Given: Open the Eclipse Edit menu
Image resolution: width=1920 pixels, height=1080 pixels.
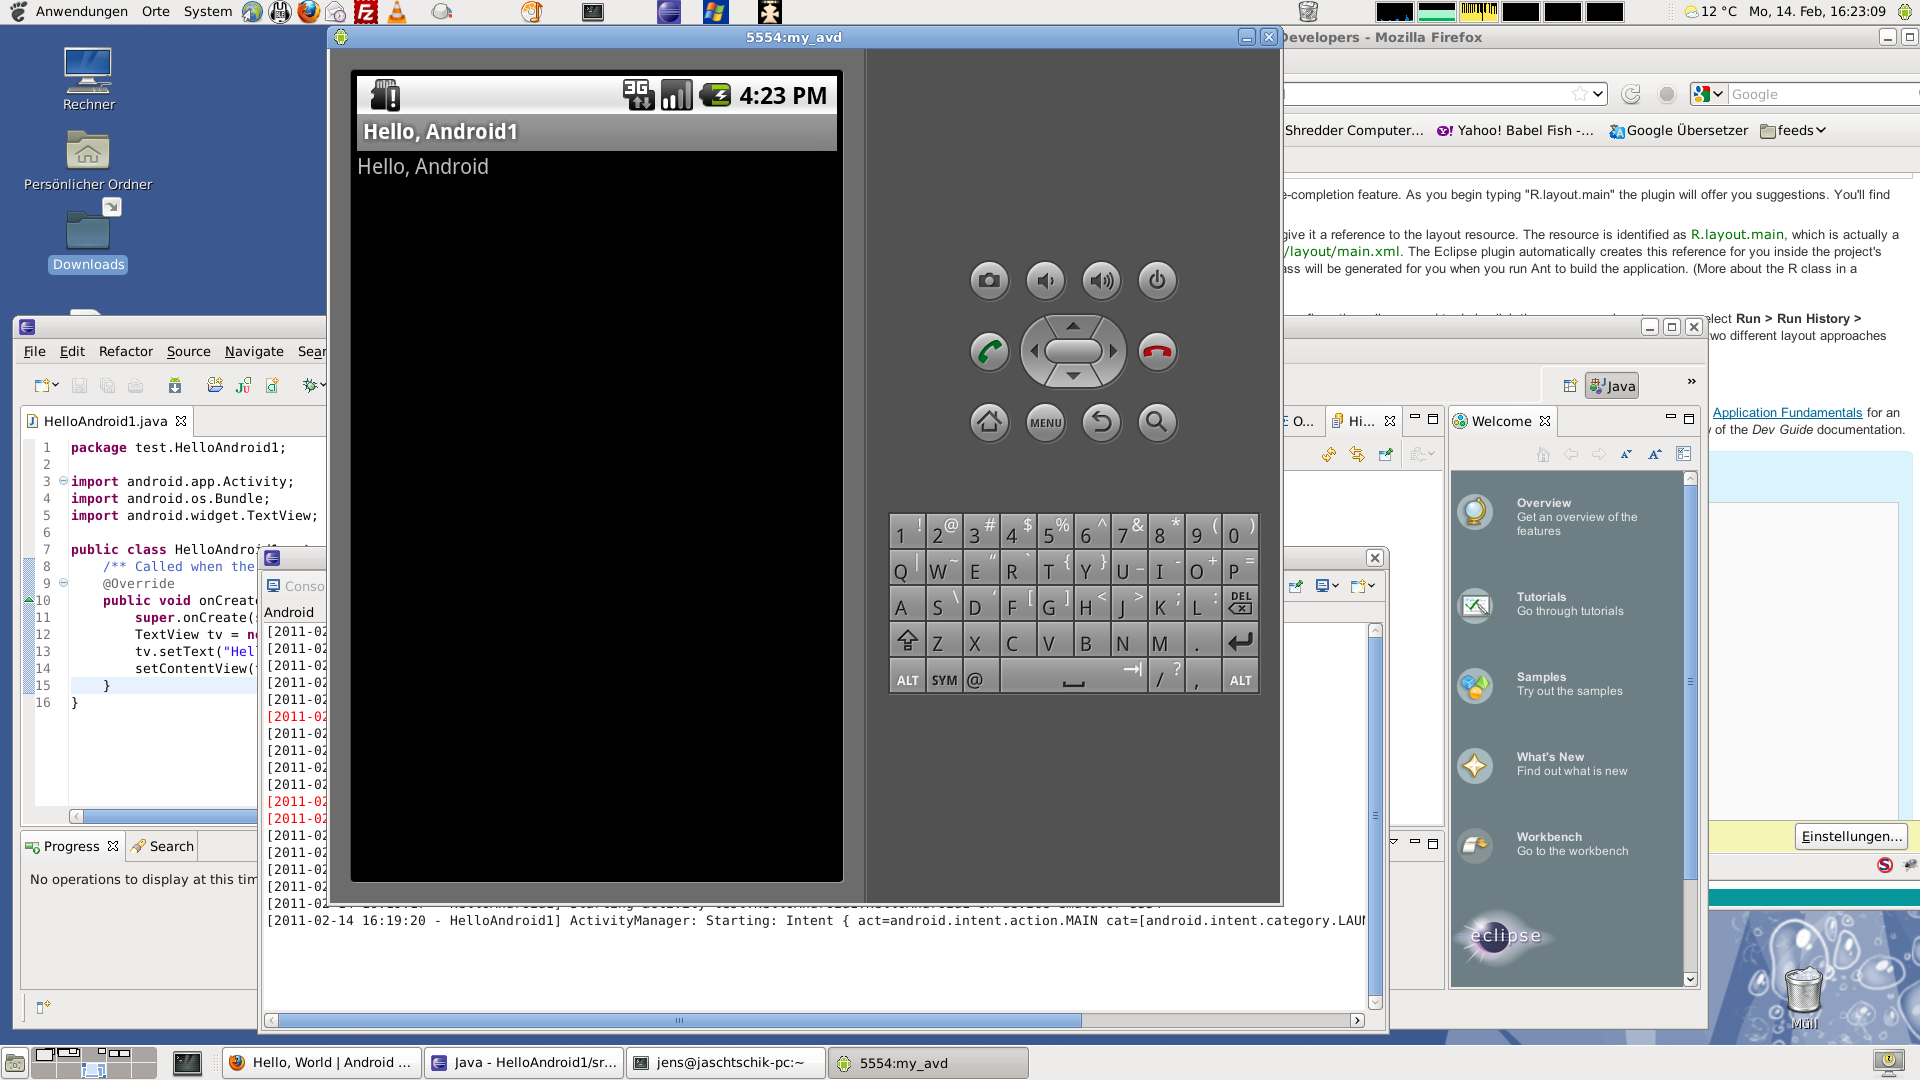Looking at the screenshot, I should (x=72, y=352).
